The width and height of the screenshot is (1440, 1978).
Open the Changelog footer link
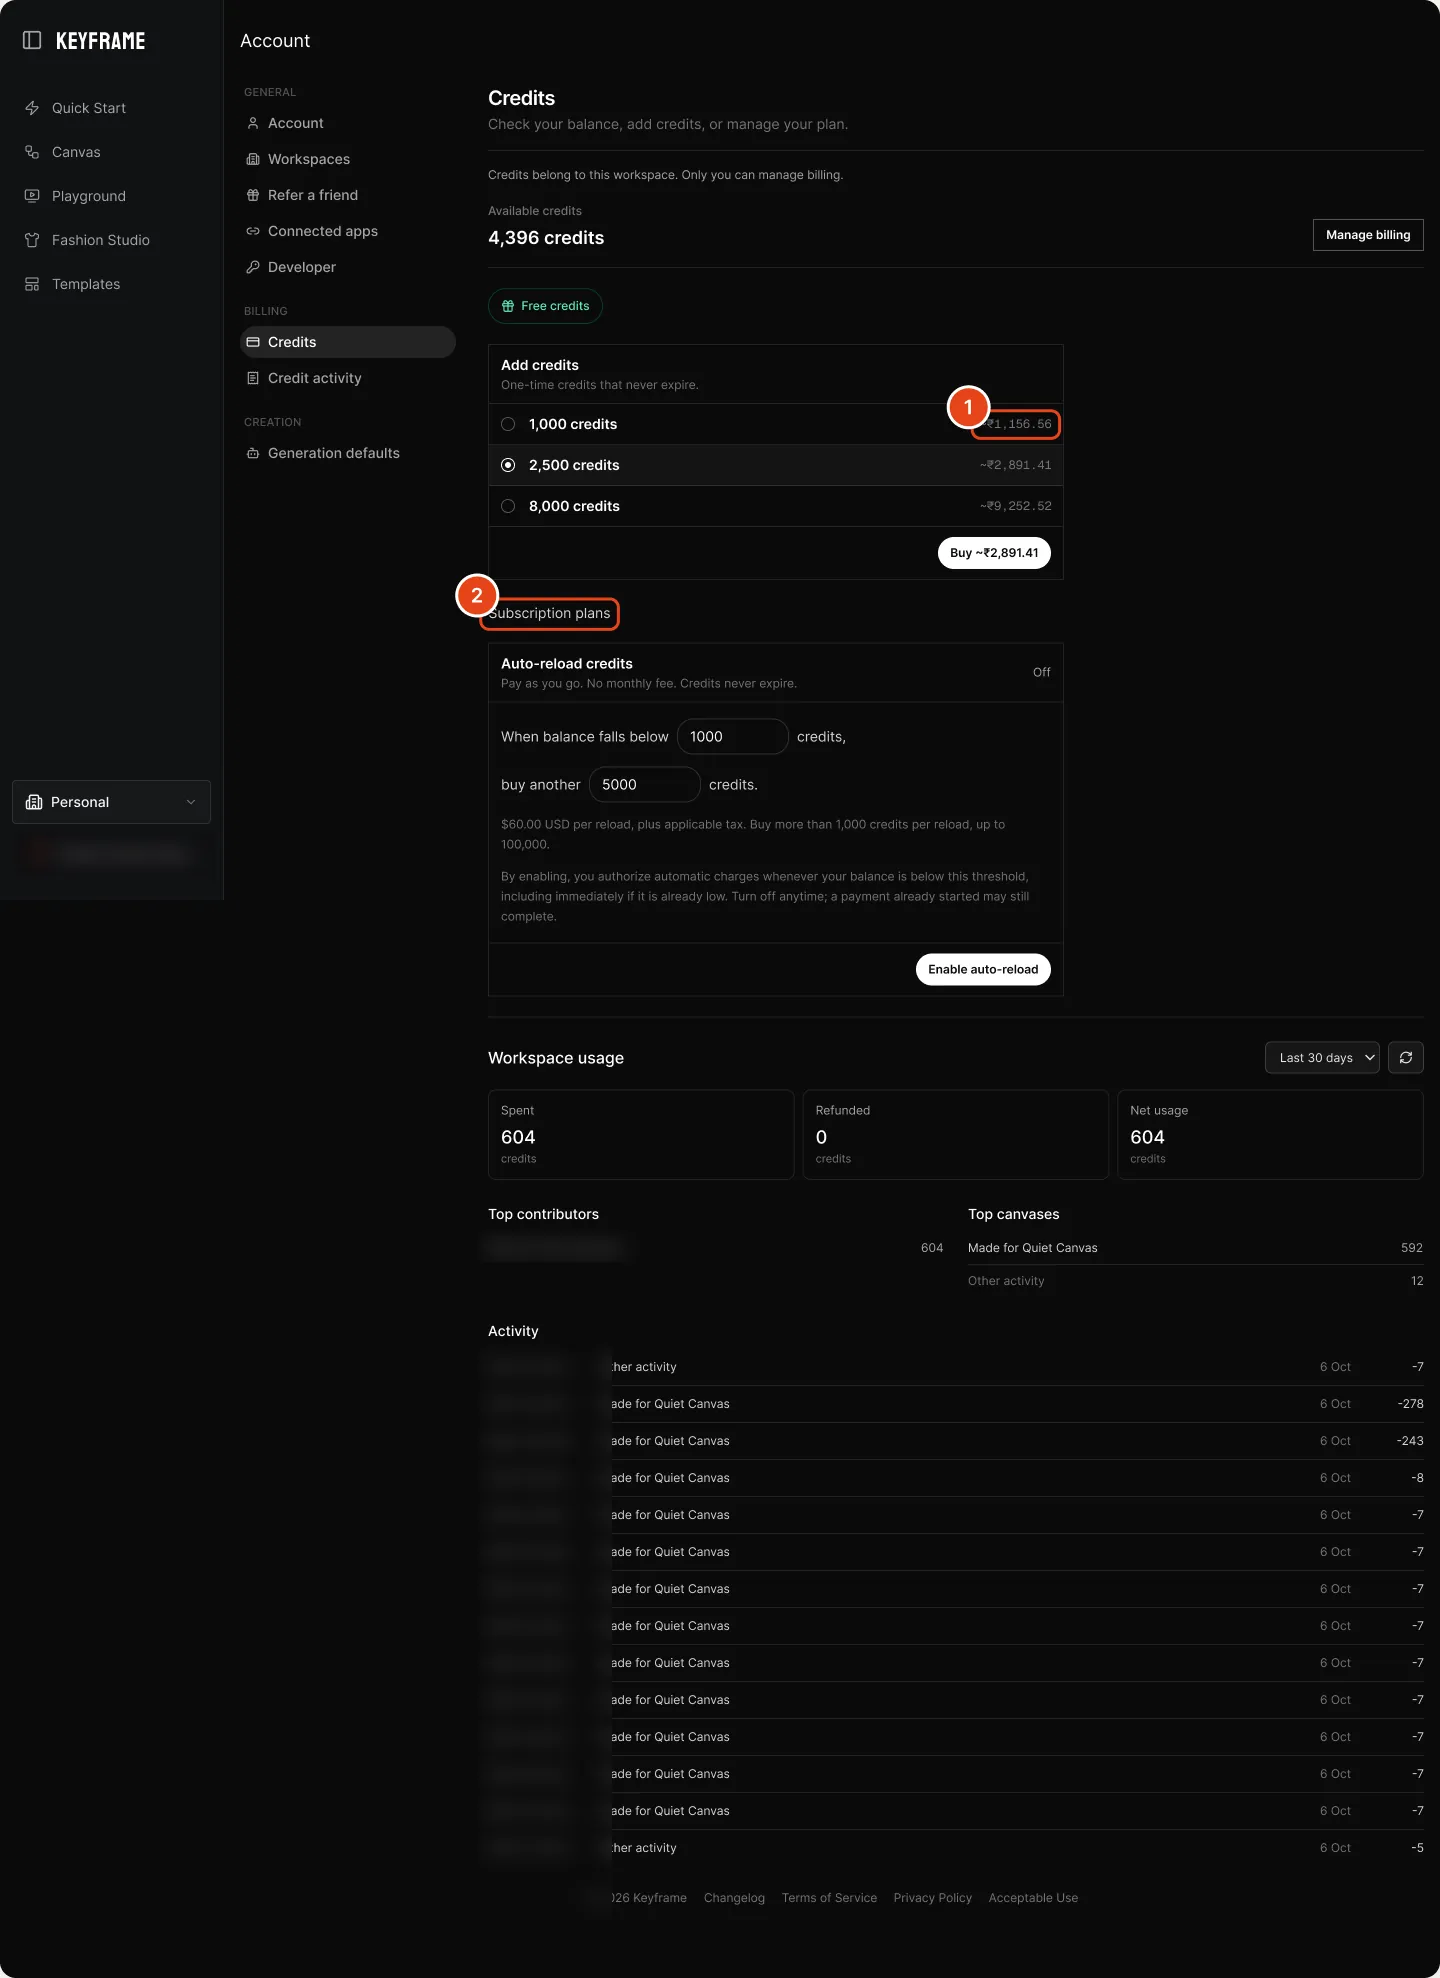pyautogui.click(x=734, y=1898)
